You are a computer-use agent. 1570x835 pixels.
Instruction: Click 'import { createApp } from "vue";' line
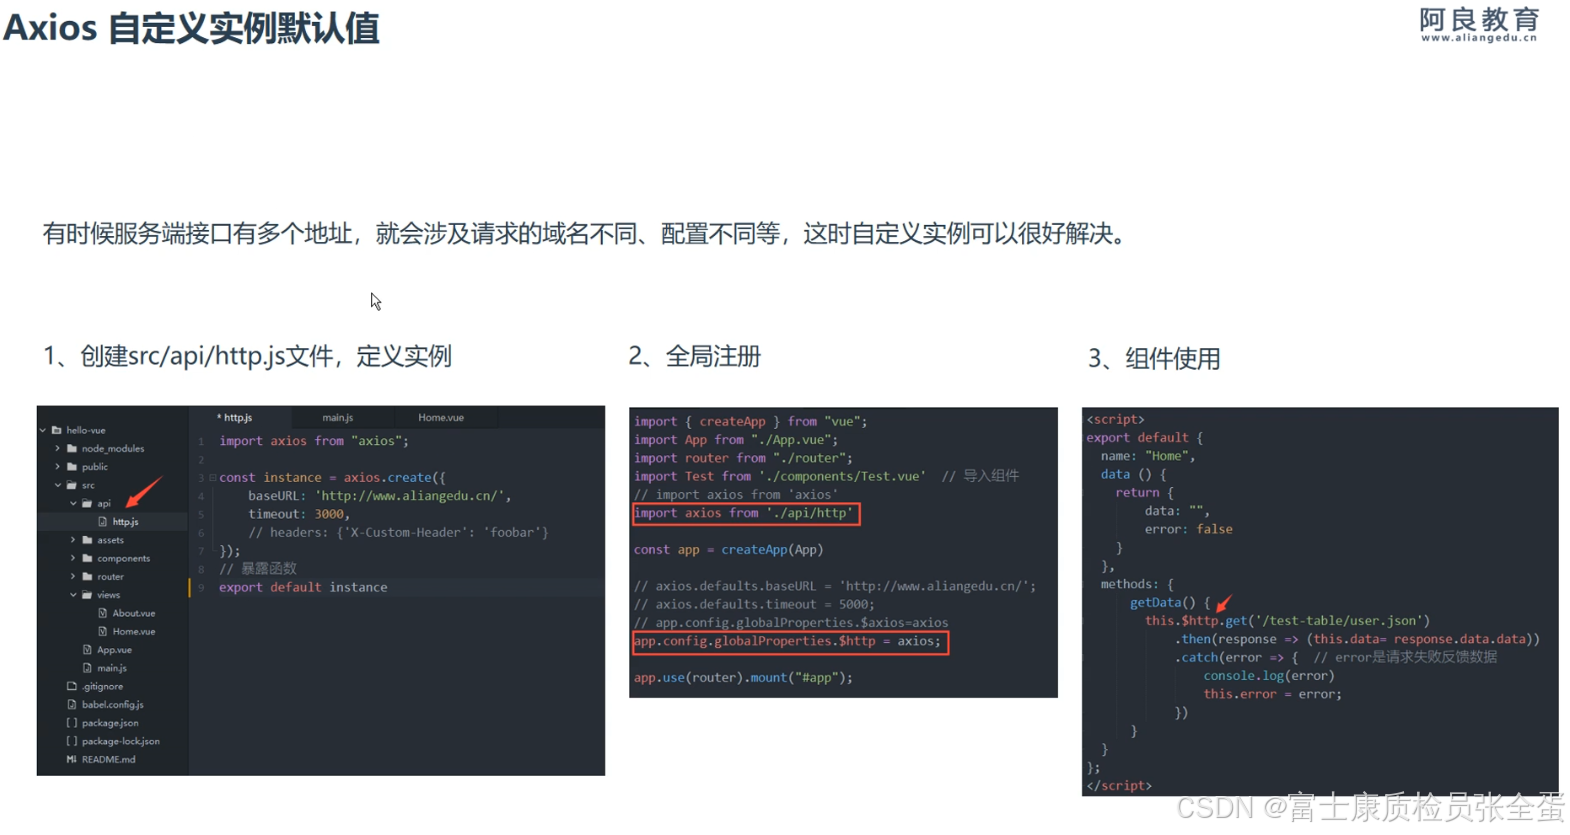pos(751,422)
